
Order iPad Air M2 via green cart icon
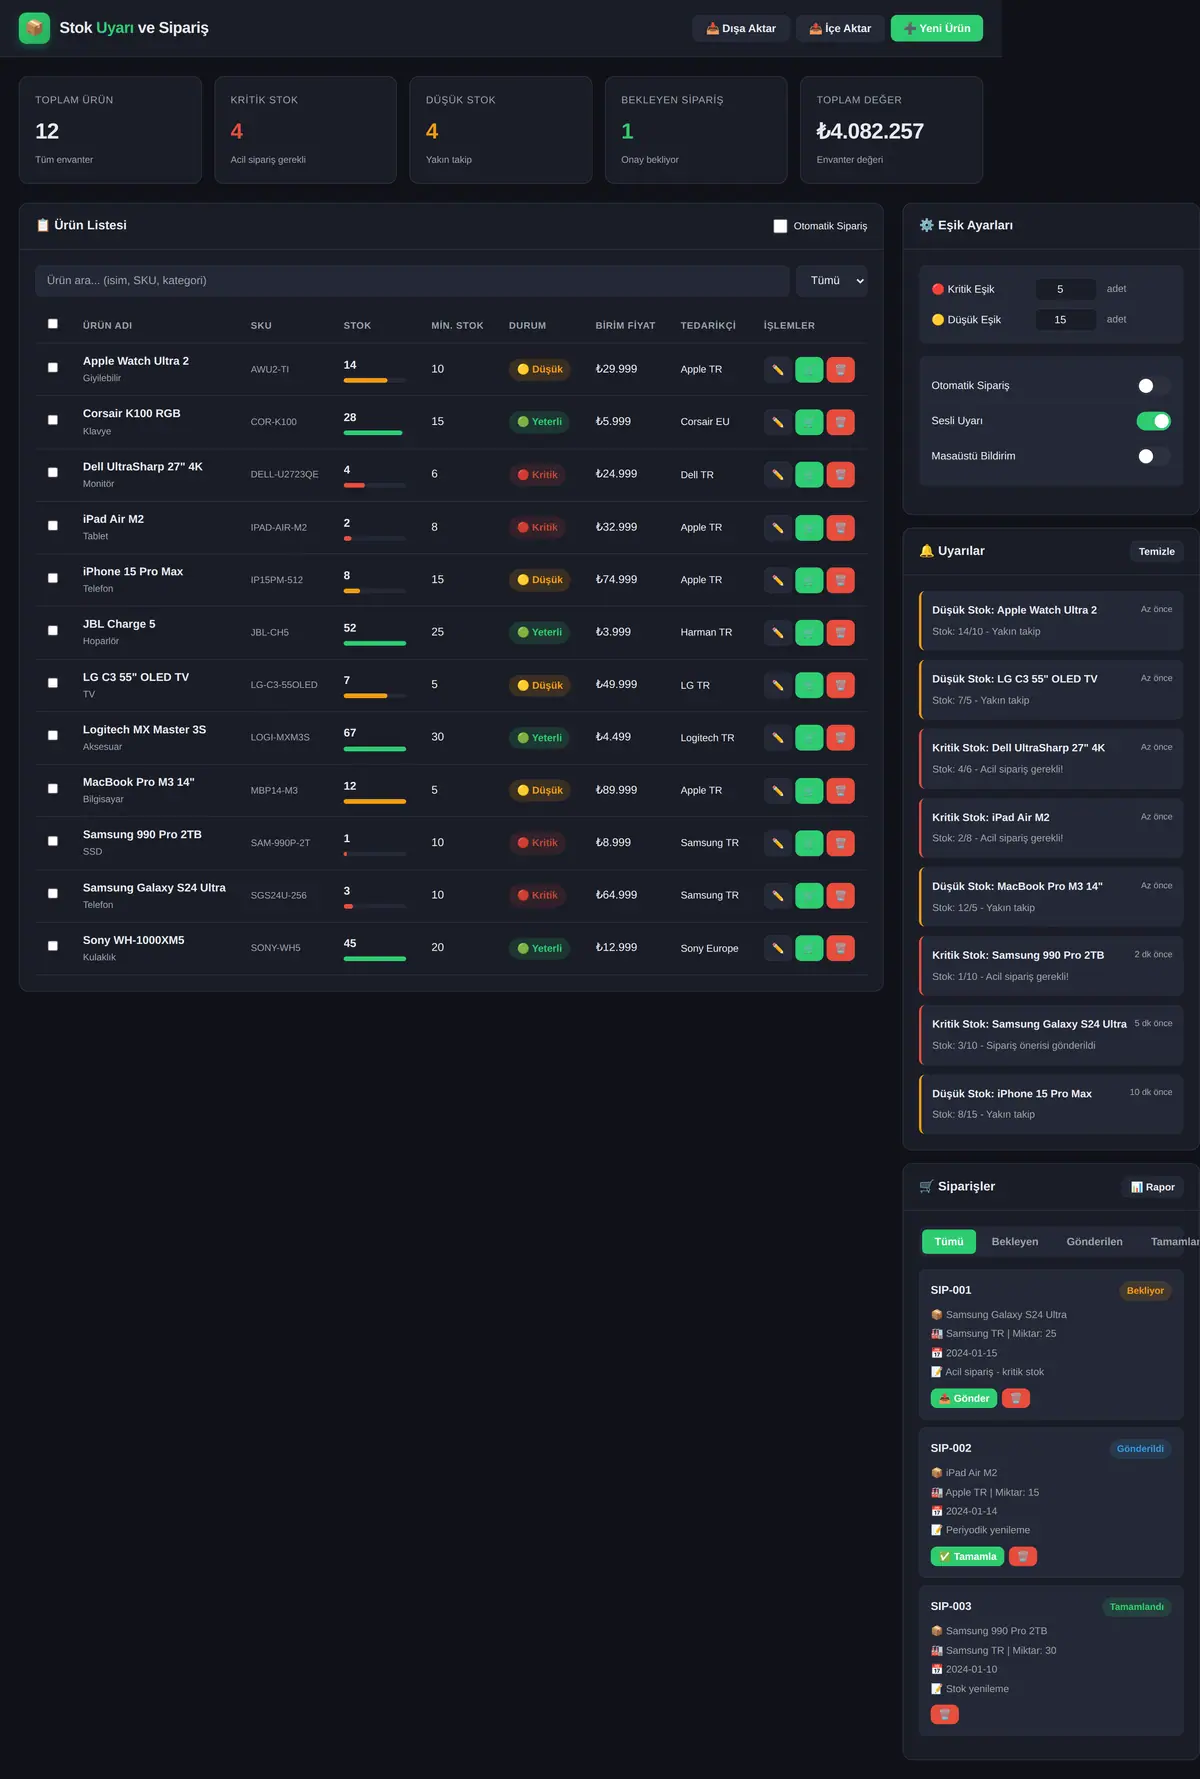pos(809,528)
